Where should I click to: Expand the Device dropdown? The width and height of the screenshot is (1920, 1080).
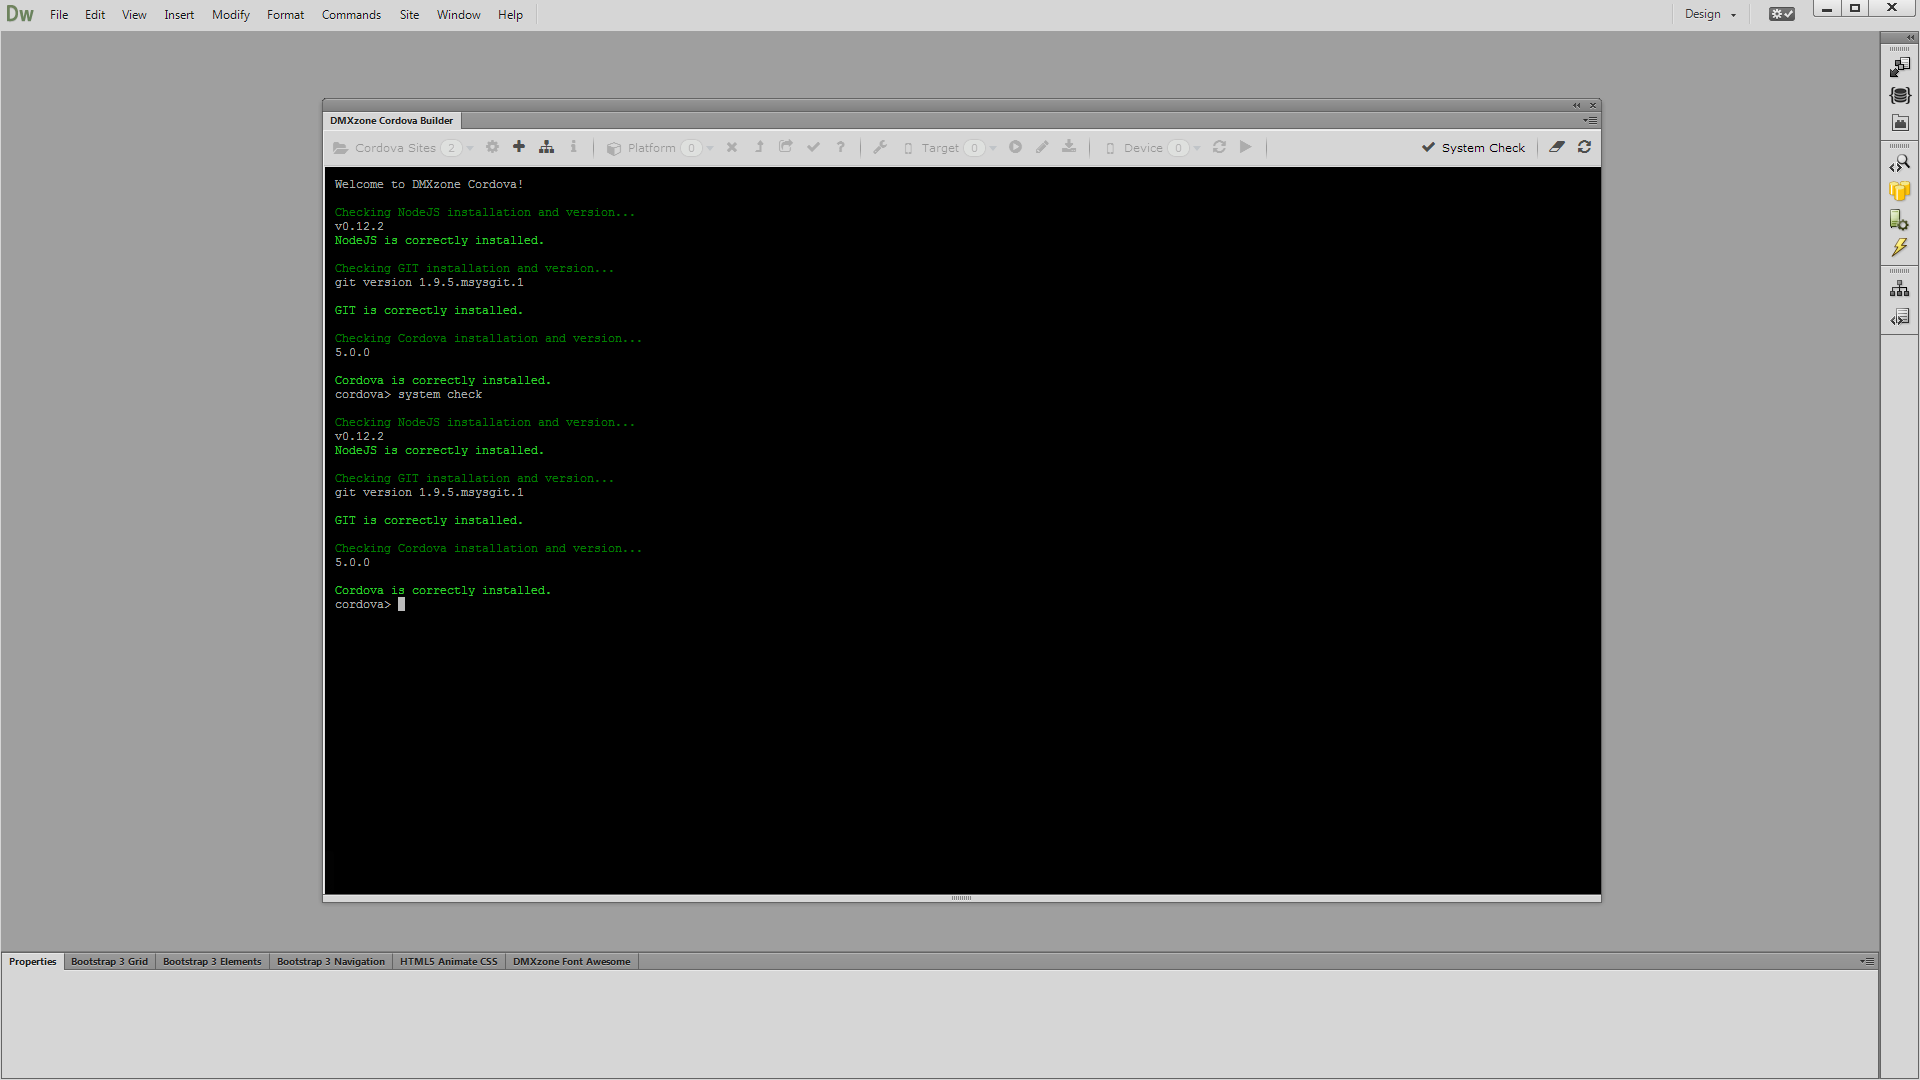[x=1197, y=148]
